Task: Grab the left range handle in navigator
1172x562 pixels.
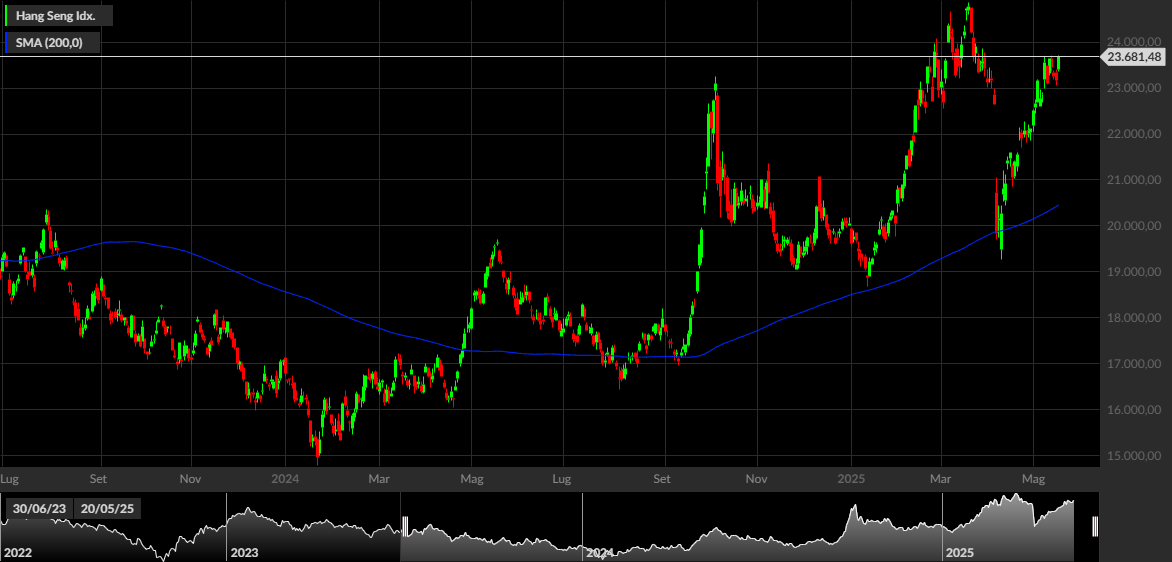Action: click(405, 526)
